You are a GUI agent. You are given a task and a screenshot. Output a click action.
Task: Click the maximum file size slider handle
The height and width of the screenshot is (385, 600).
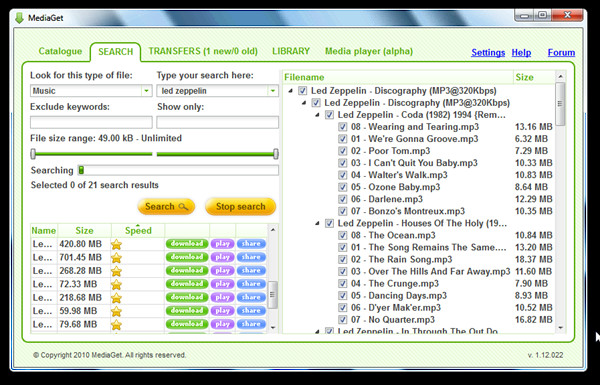pos(276,154)
